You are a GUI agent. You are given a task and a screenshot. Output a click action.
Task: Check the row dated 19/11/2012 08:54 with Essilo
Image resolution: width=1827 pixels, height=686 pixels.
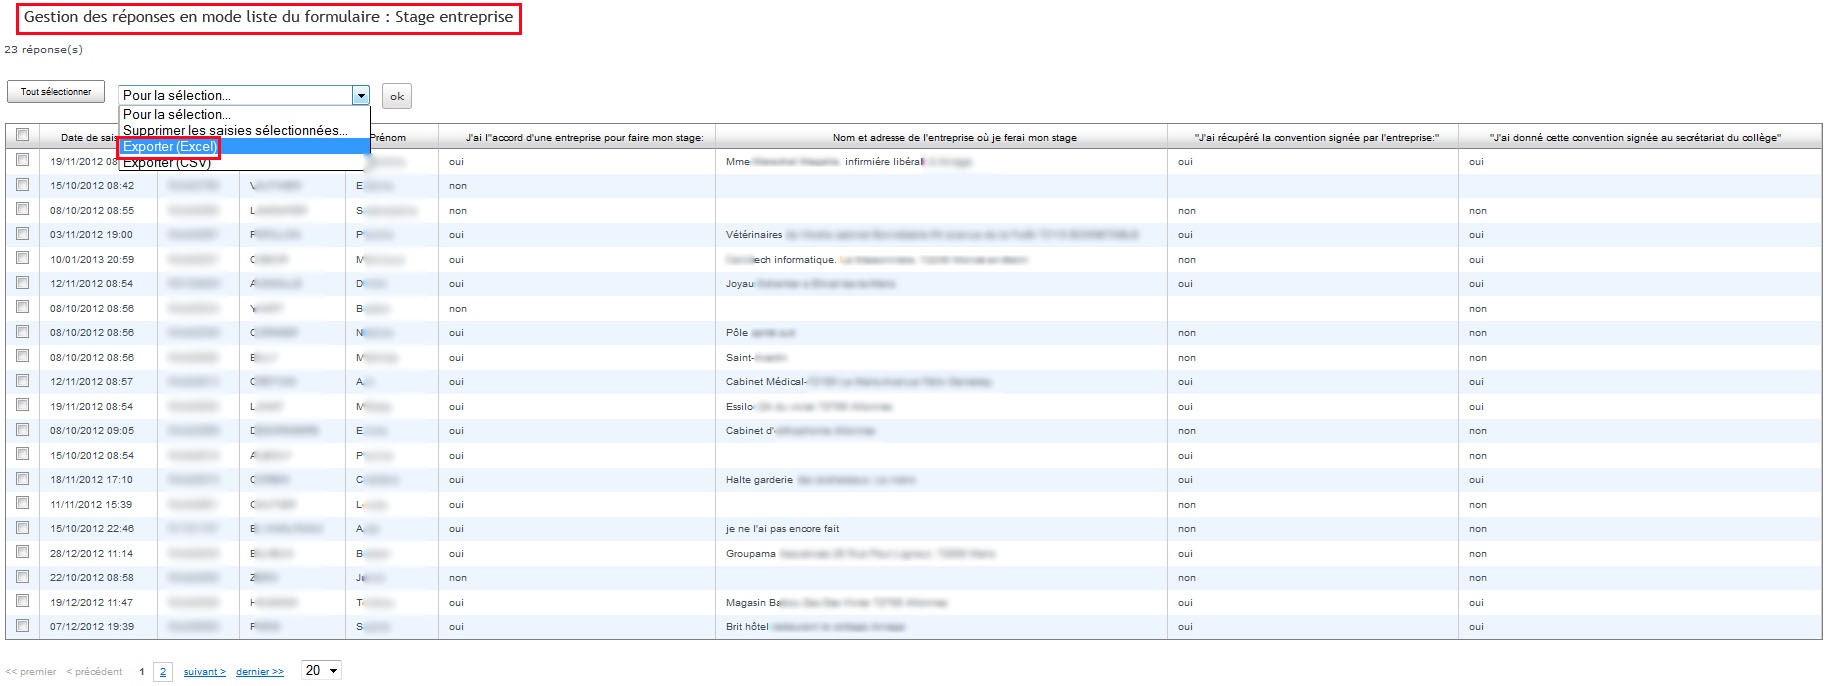(x=22, y=405)
